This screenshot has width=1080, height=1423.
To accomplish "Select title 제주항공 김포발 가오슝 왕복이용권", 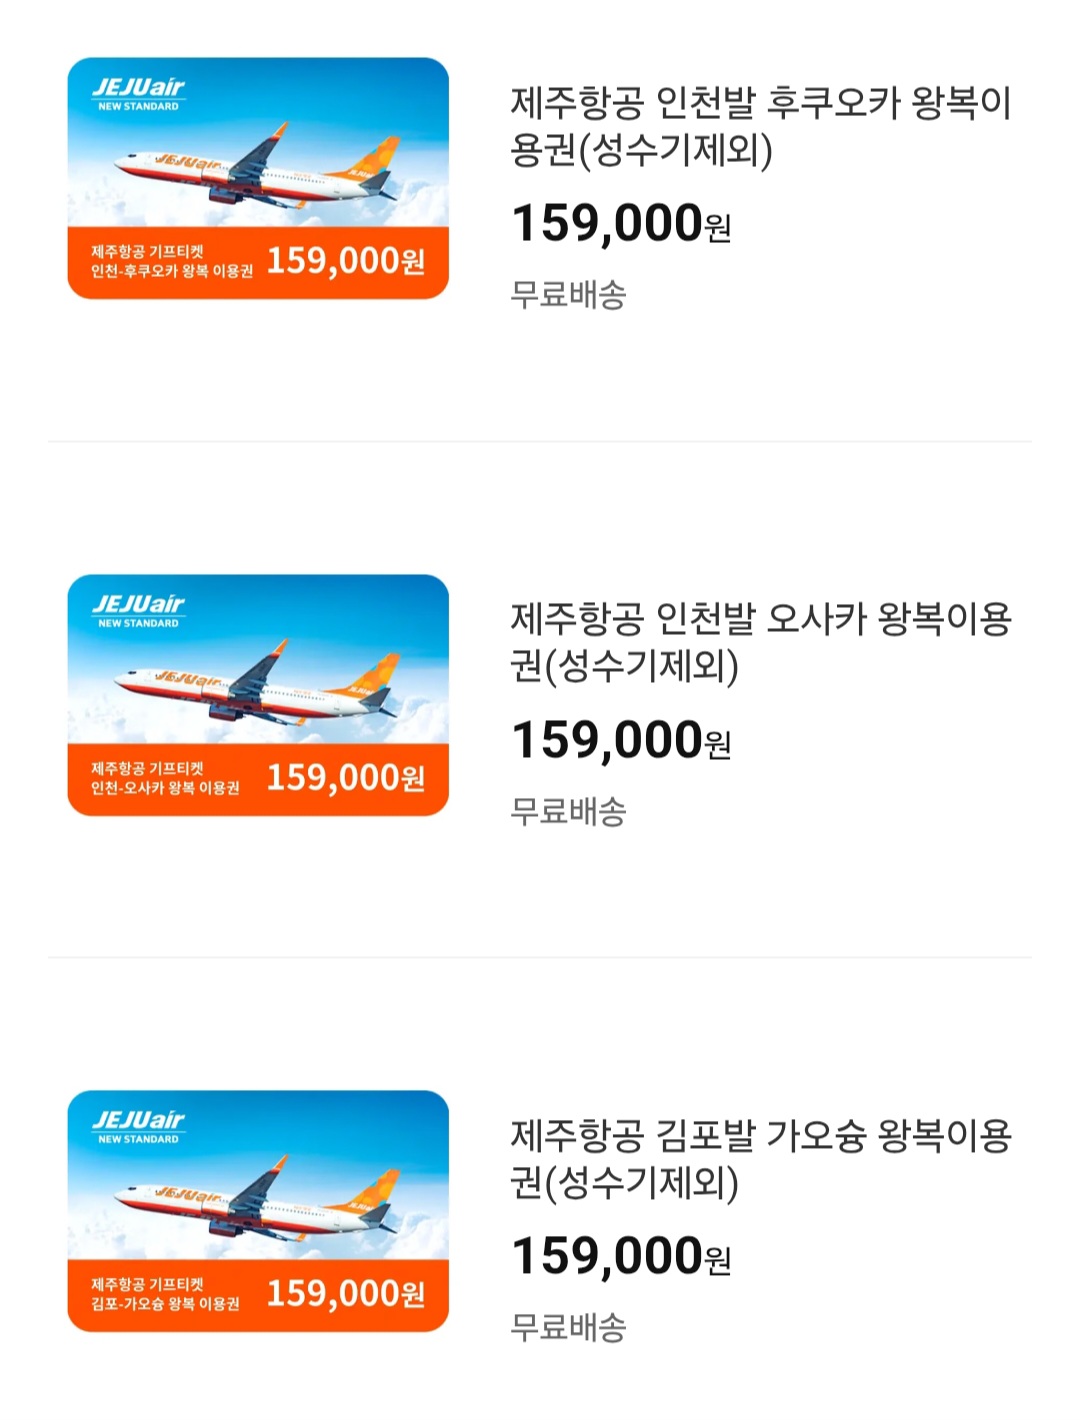I will pos(761,1158).
